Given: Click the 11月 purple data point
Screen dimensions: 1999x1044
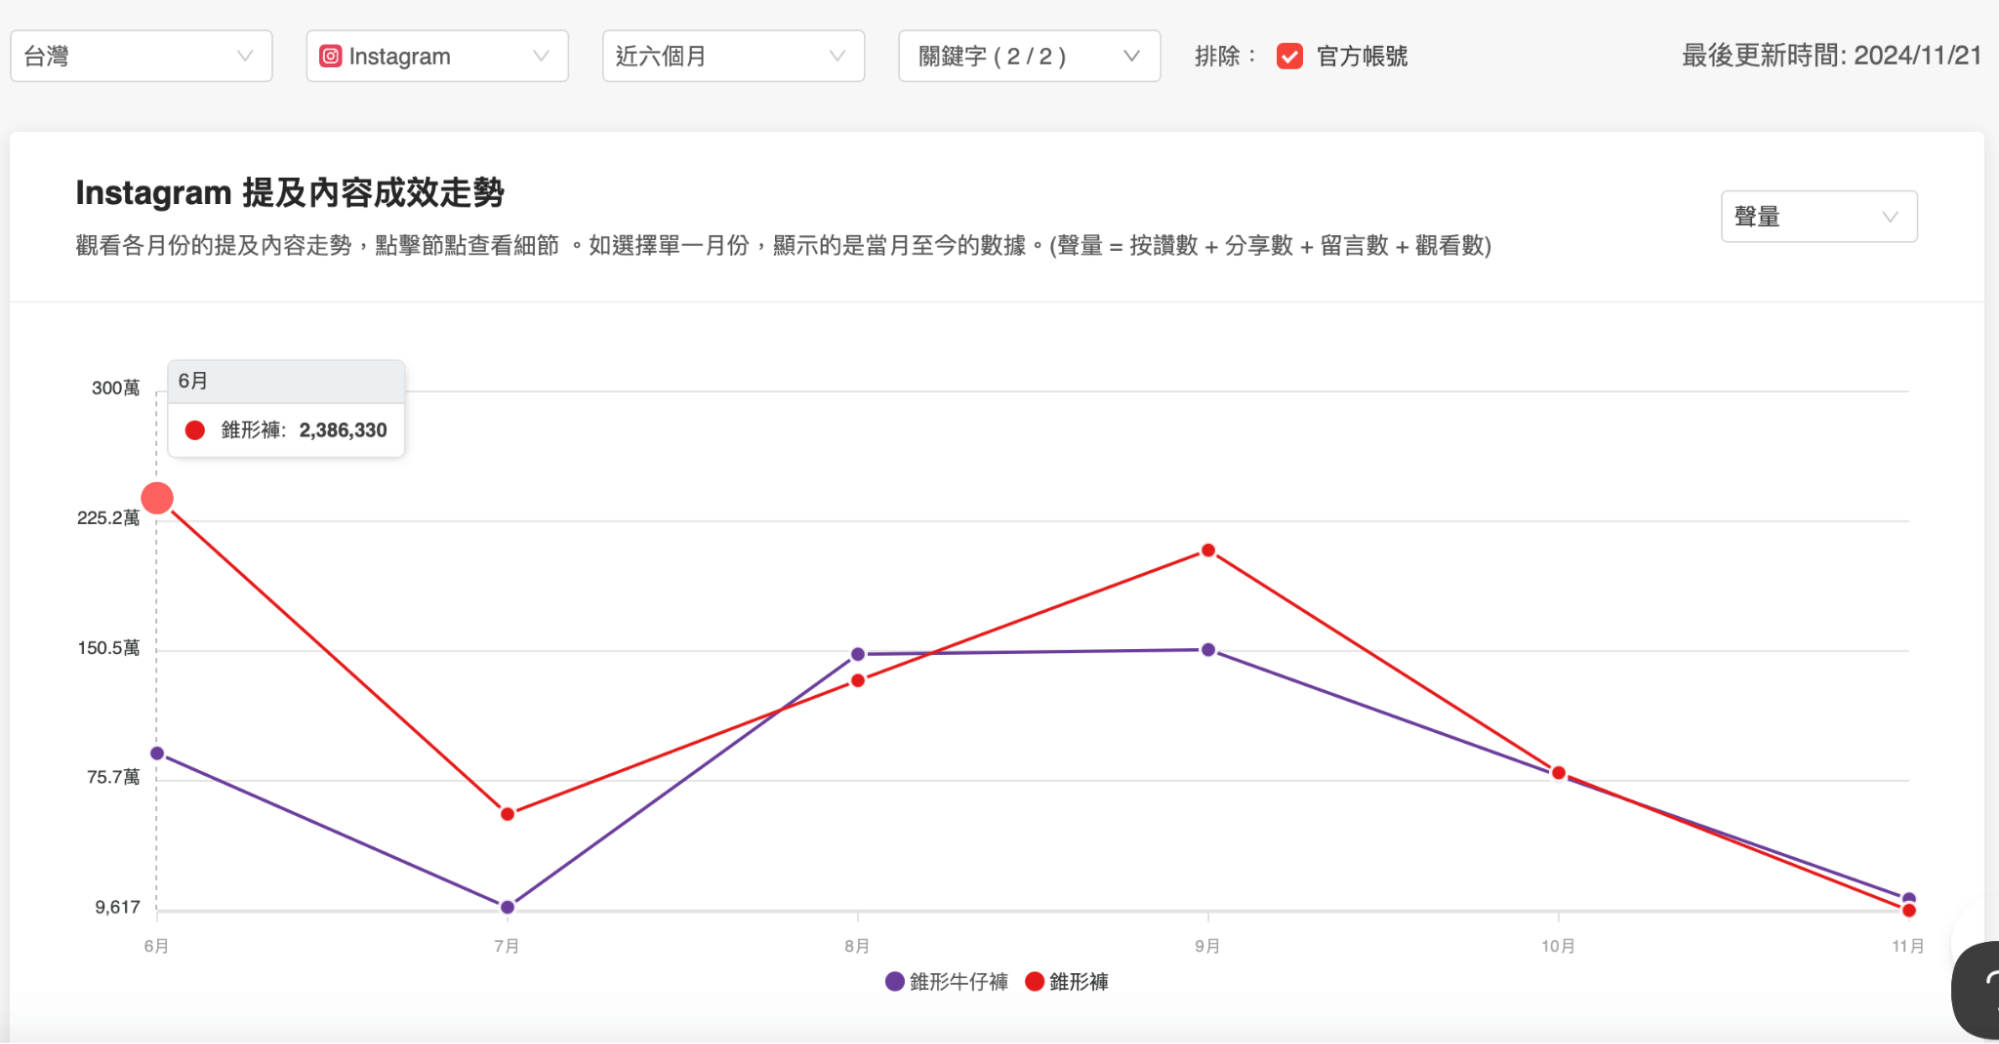Looking at the screenshot, I should click(1908, 898).
